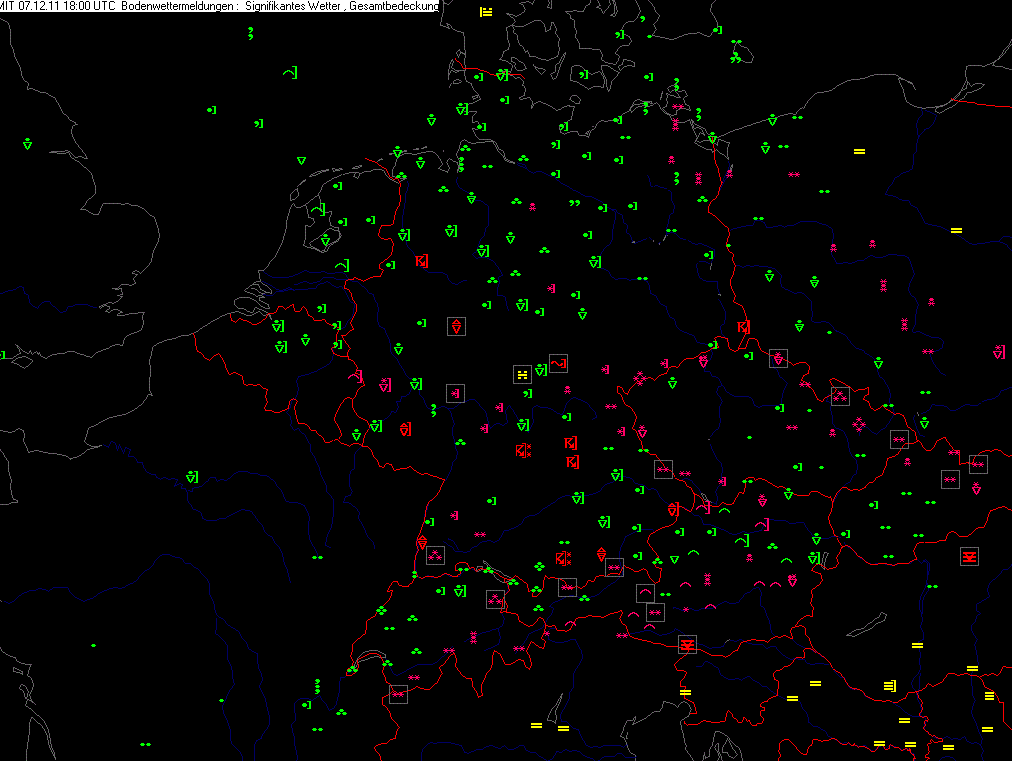This screenshot has width=1012, height=761.
Task: Click the yellow fog symbol at top edge
Action: tap(486, 12)
